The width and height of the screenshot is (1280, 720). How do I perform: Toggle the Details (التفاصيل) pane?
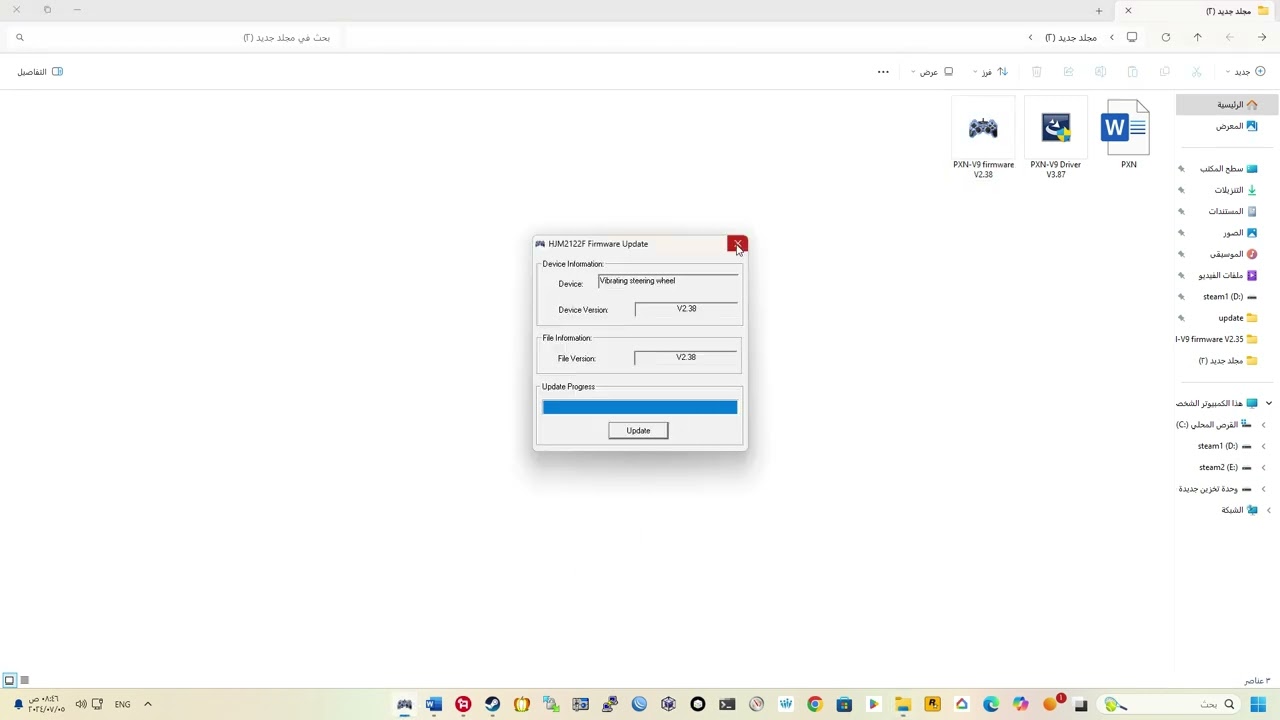(40, 72)
